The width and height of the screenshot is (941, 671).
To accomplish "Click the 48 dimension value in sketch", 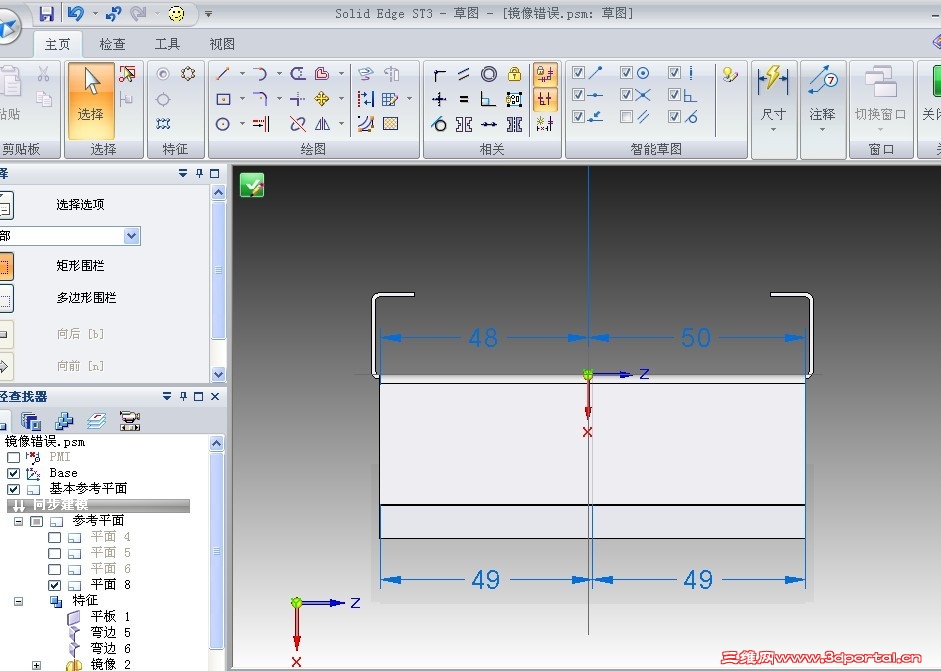I will 483,338.
